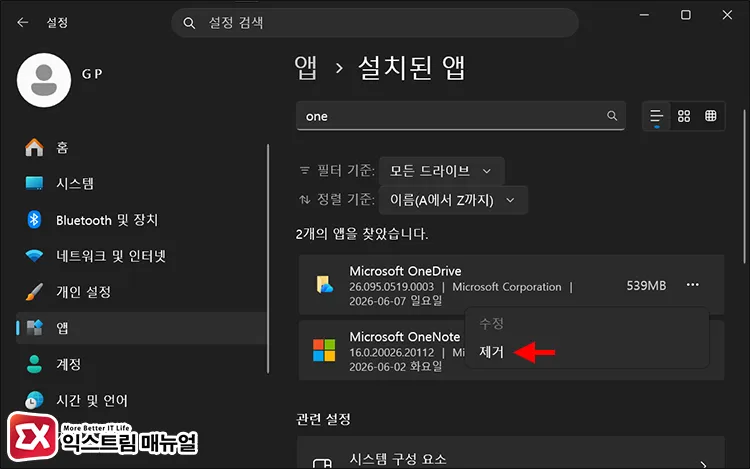Click the back arrow in Settings
Image resolution: width=750 pixels, height=469 pixels.
click(x=22, y=22)
